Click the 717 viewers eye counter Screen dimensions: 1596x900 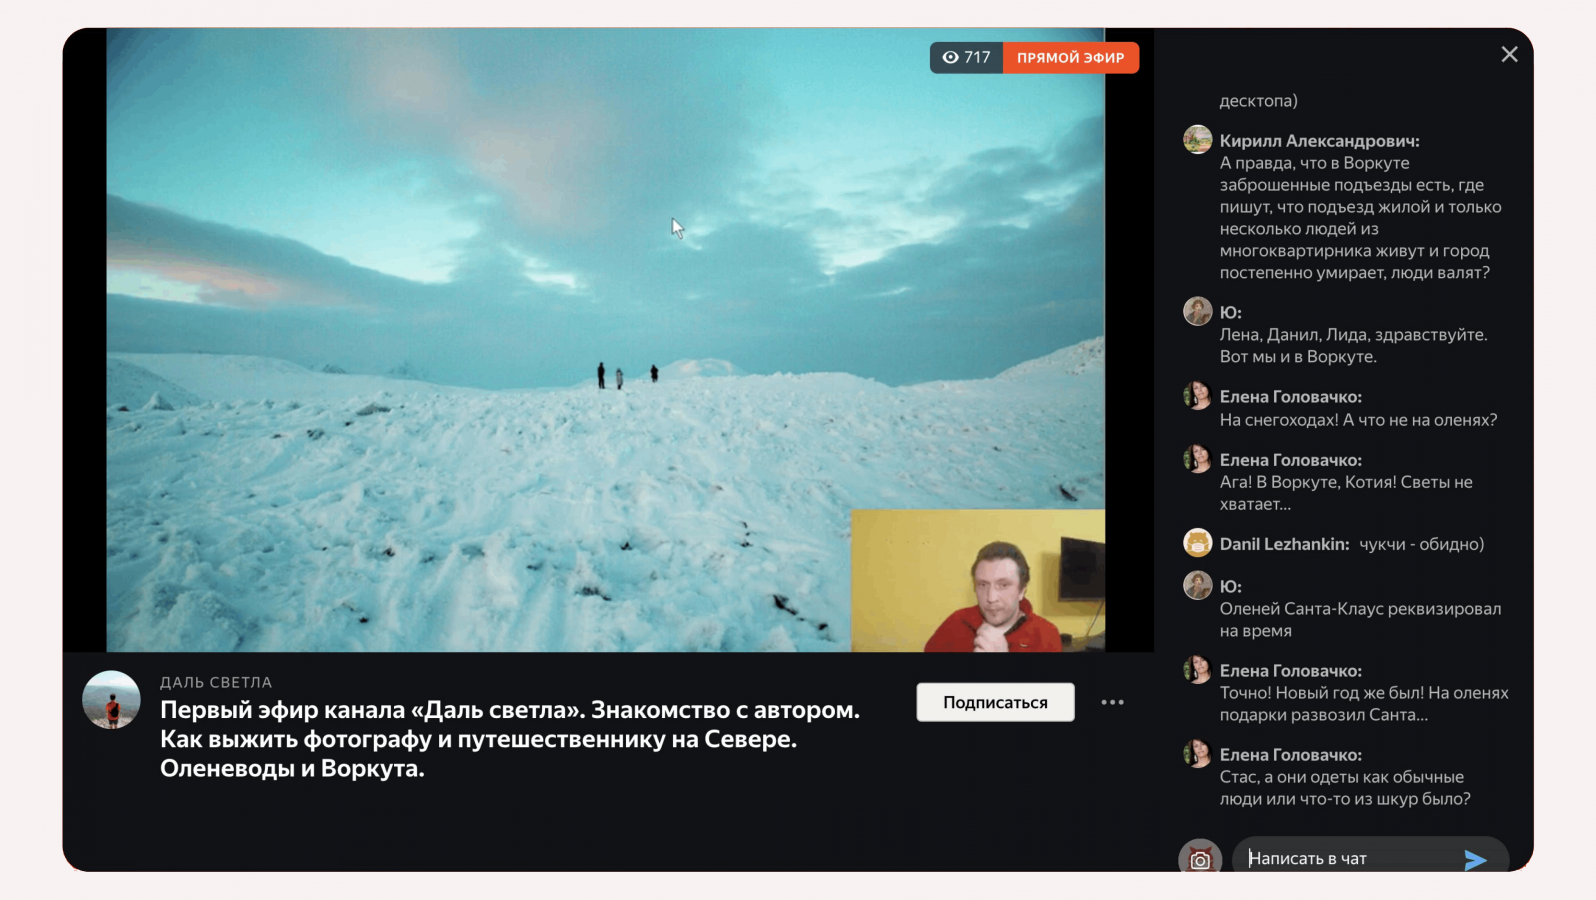tap(966, 57)
